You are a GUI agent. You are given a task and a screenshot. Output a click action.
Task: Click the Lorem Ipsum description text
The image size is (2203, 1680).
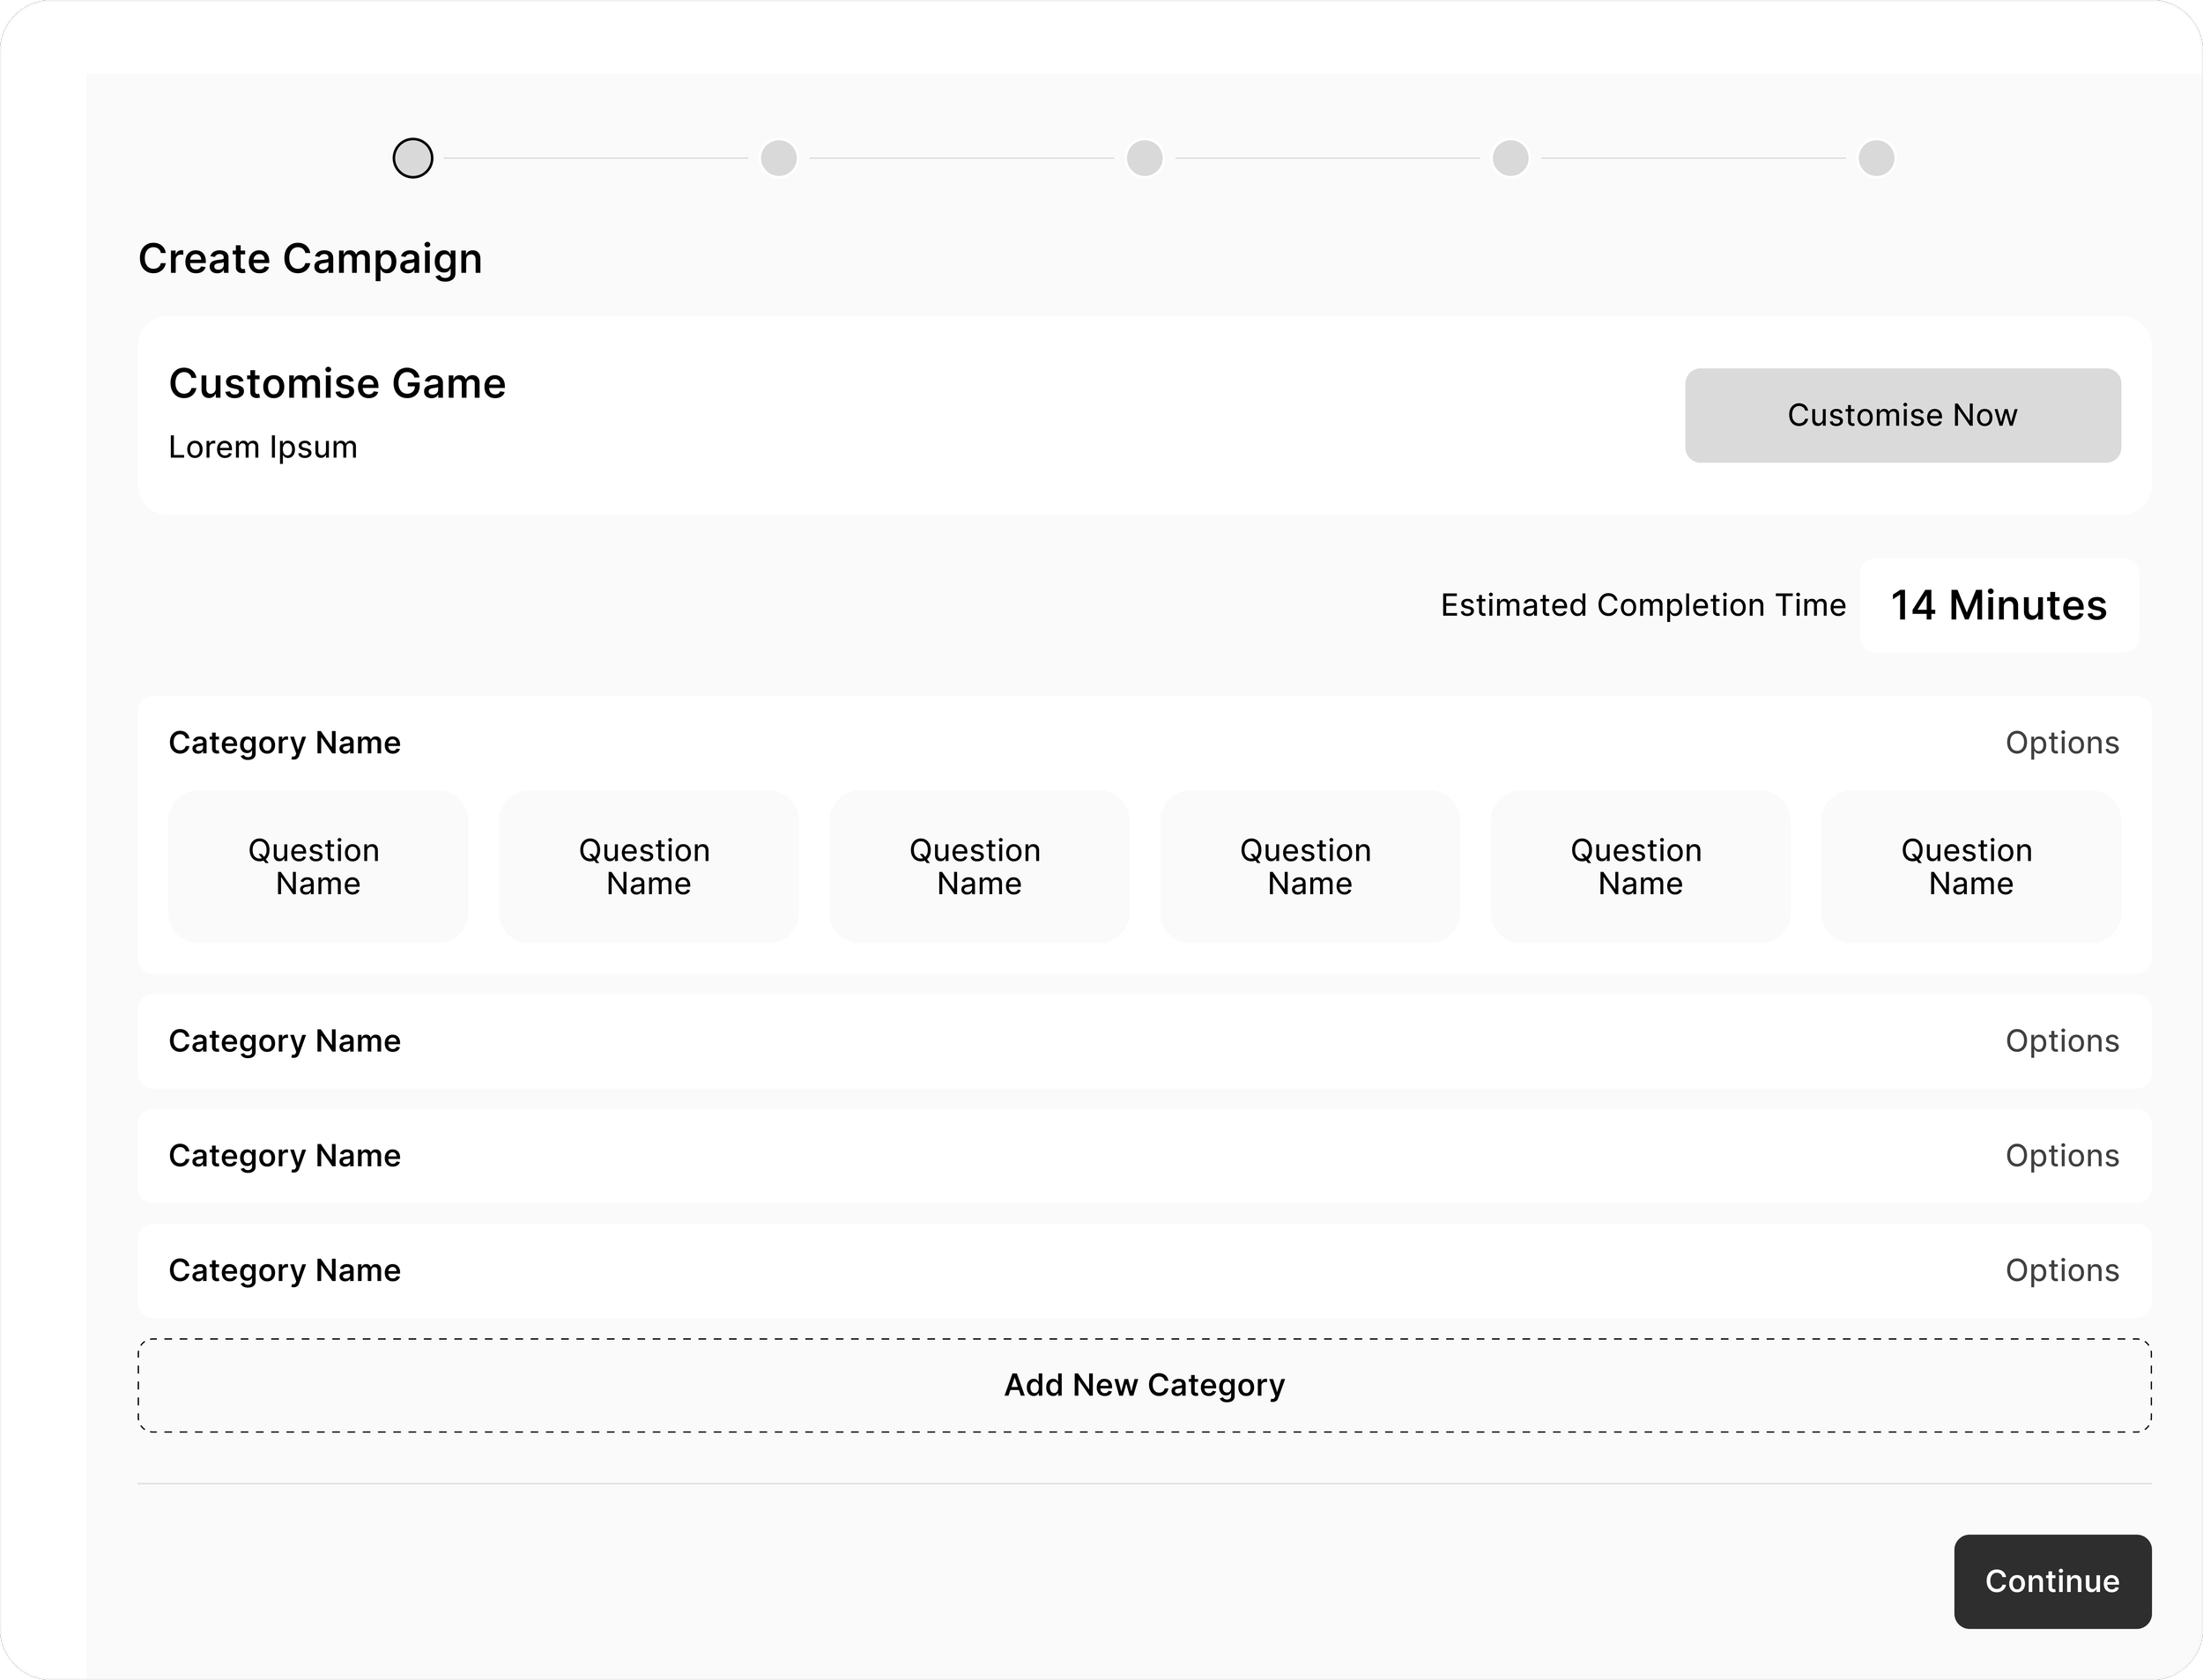(263, 447)
